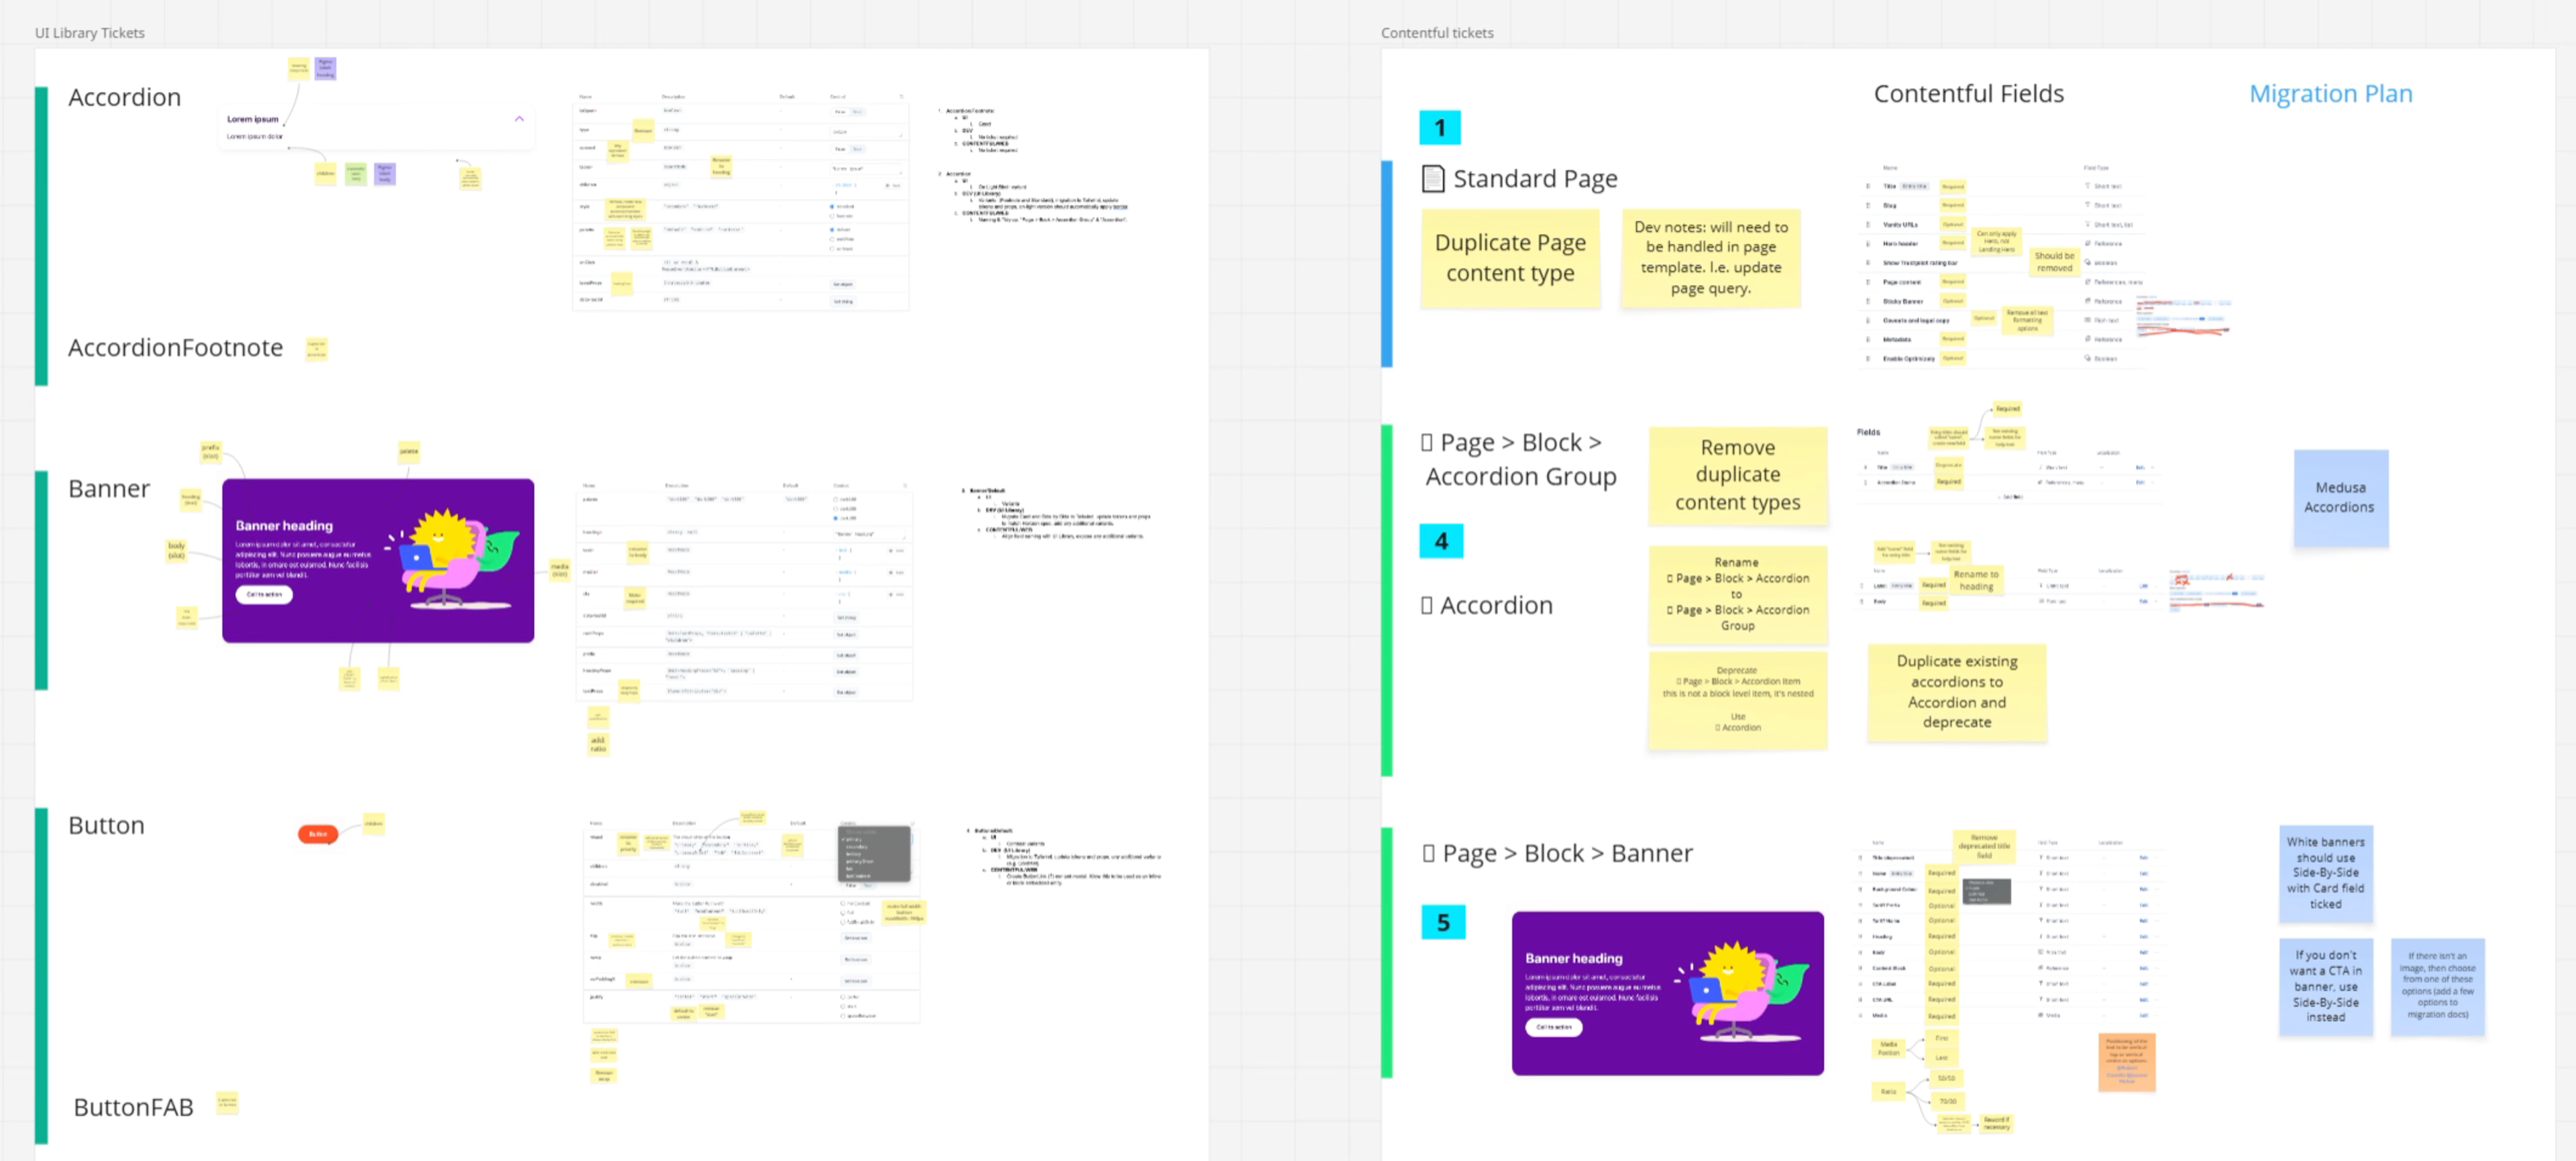Click the red Button pill sample
The width and height of the screenshot is (2576, 1161).
tap(318, 833)
